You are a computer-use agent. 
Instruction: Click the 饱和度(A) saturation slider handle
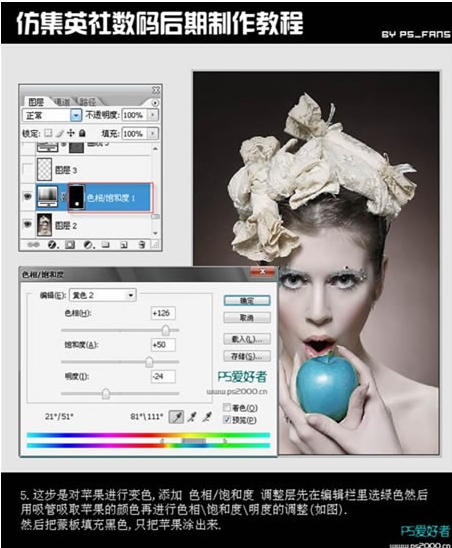[x=149, y=362]
